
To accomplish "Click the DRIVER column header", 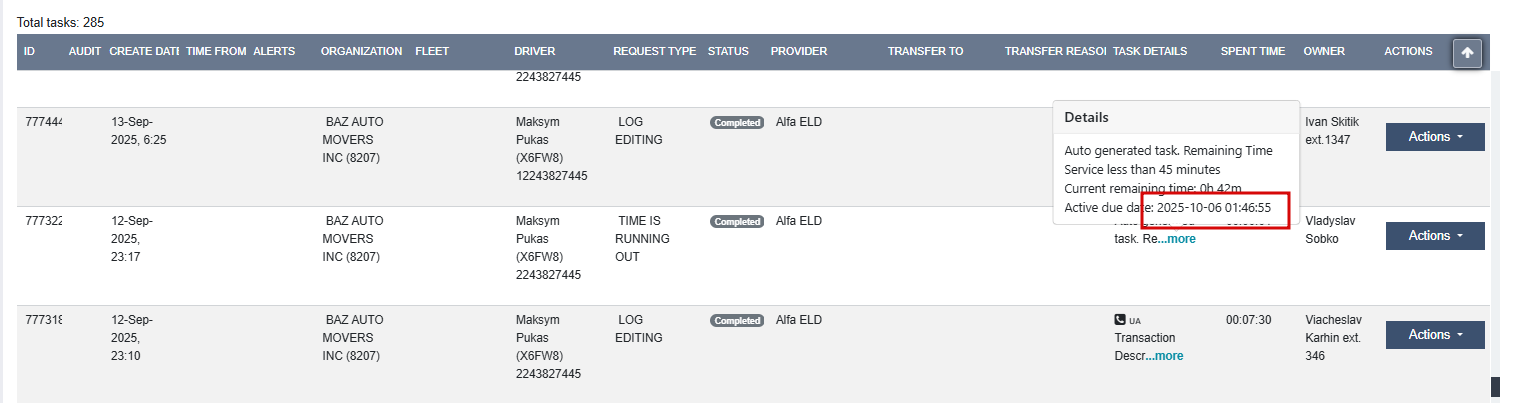I will pos(534,51).
